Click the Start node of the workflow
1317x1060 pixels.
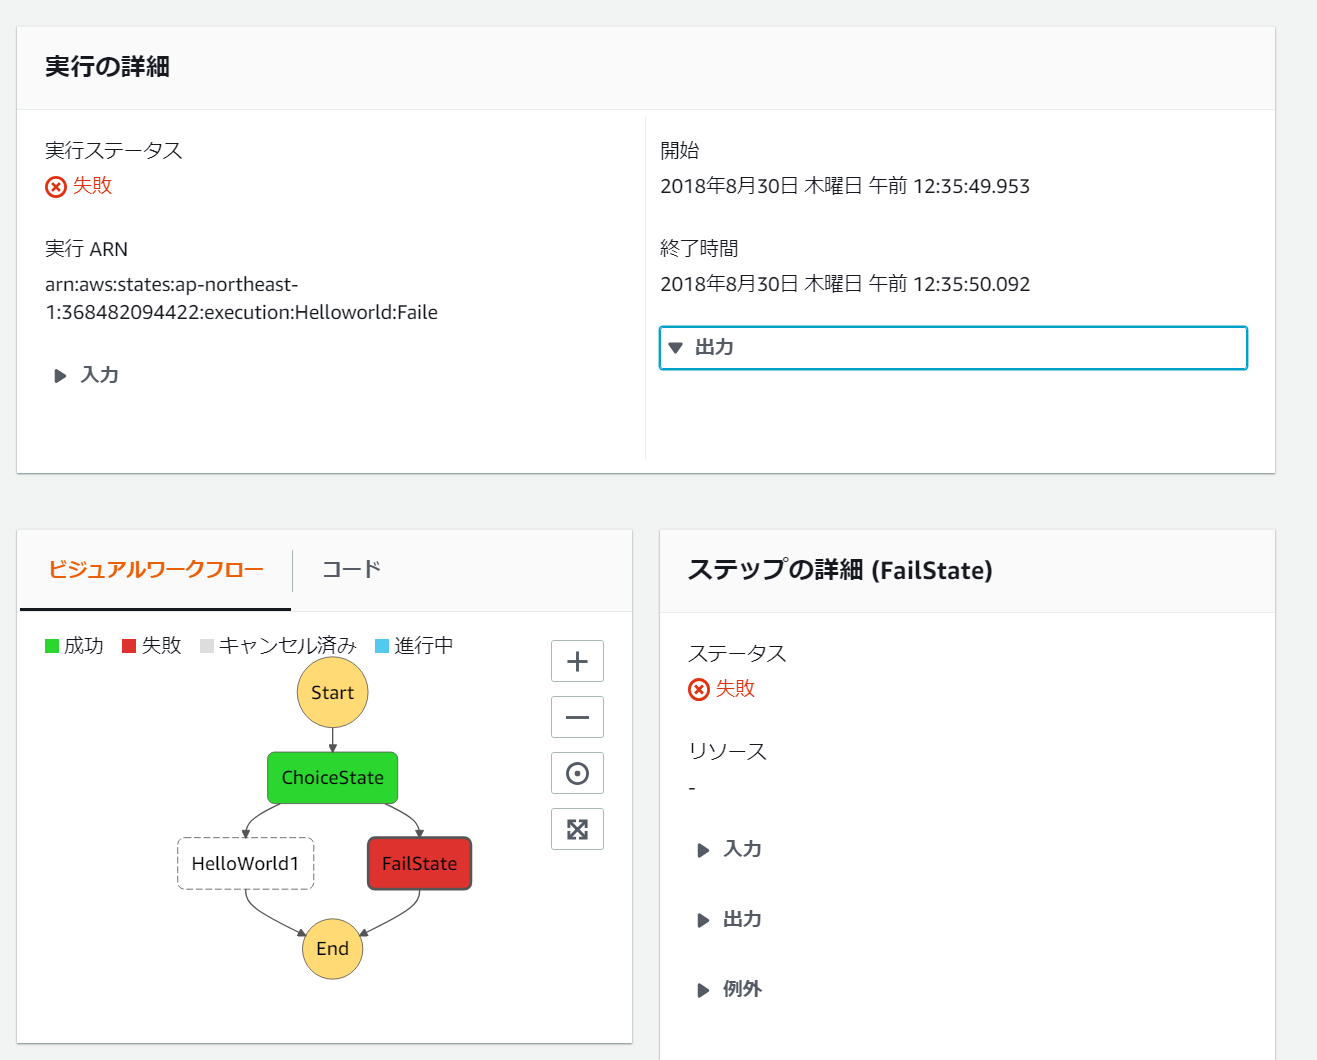[332, 692]
